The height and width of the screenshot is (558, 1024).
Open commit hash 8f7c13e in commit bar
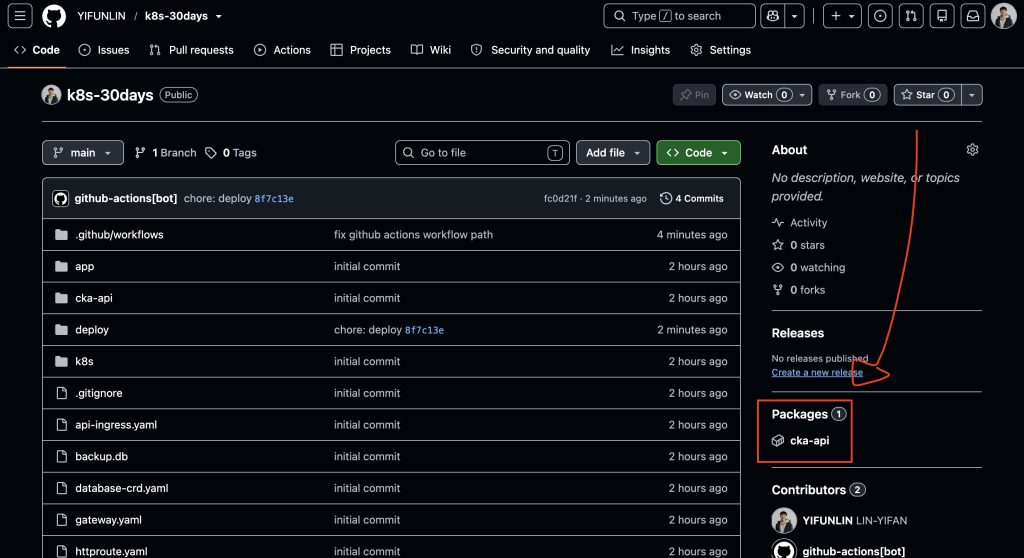(274, 199)
